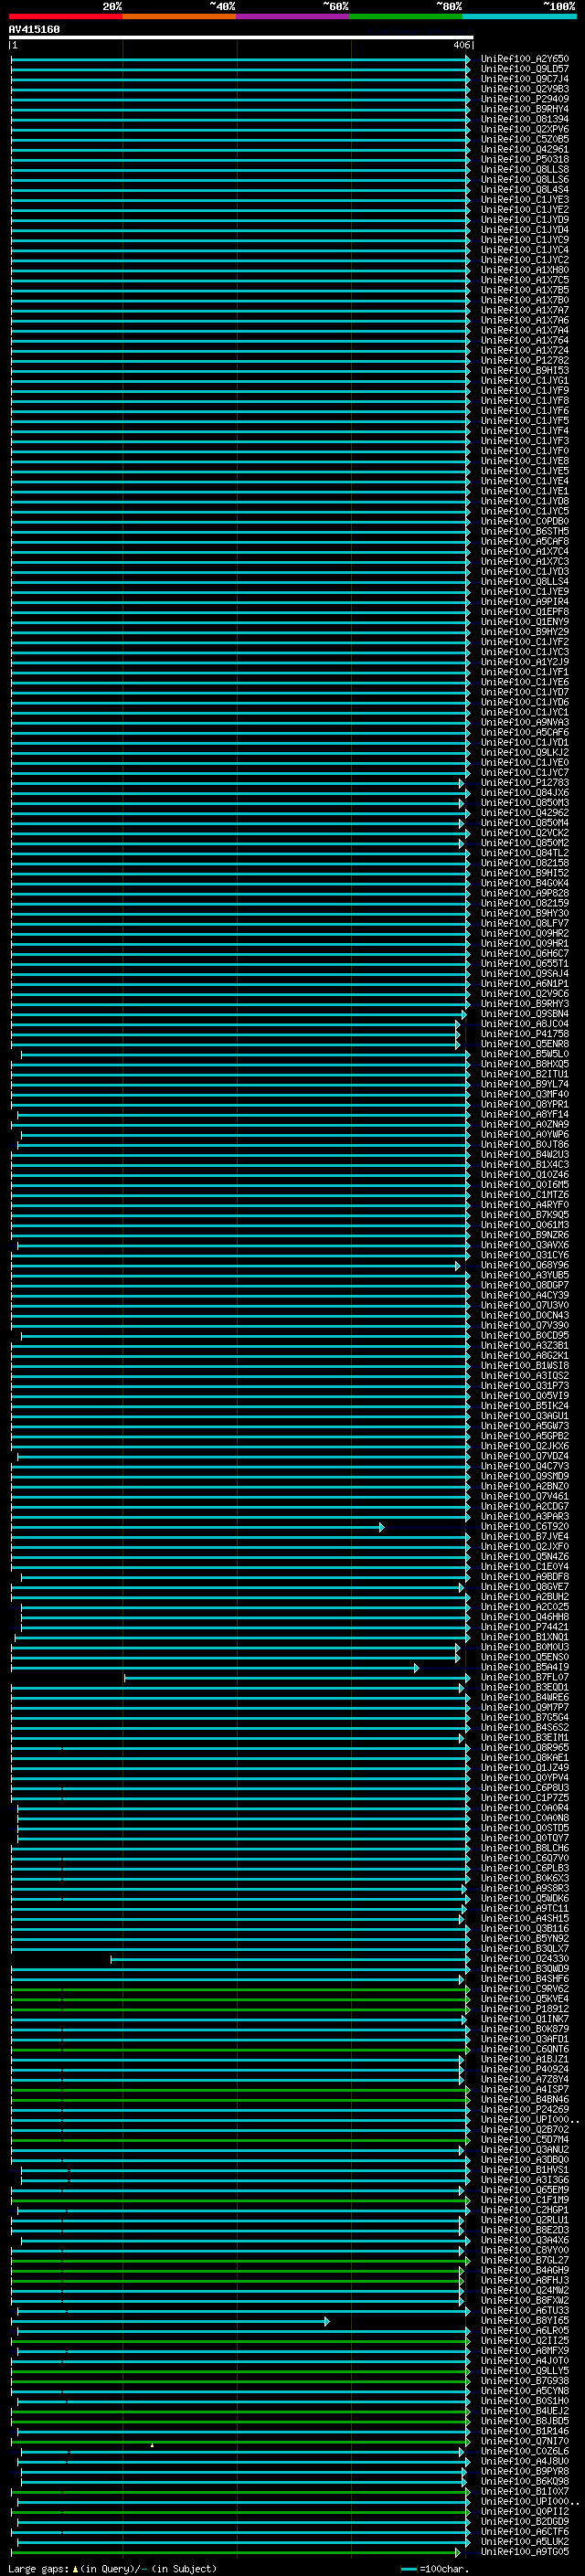Select hit UniRef100_A1X7C5
585x2576 pixels.
click(525, 280)
